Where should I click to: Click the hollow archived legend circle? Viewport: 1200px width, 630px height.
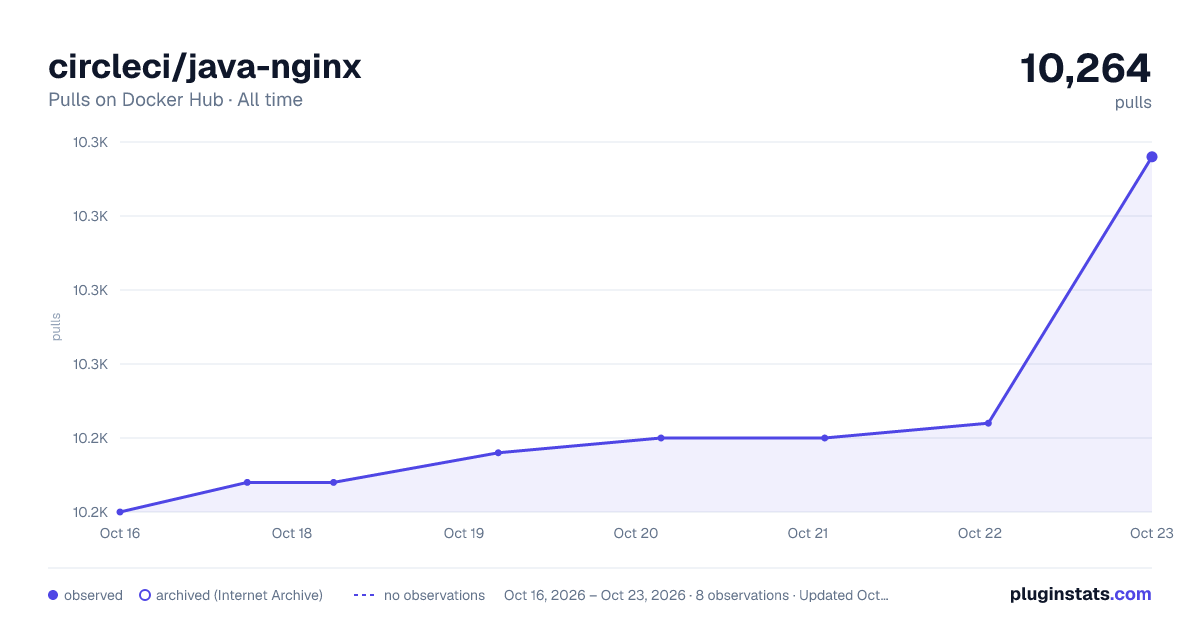145,595
